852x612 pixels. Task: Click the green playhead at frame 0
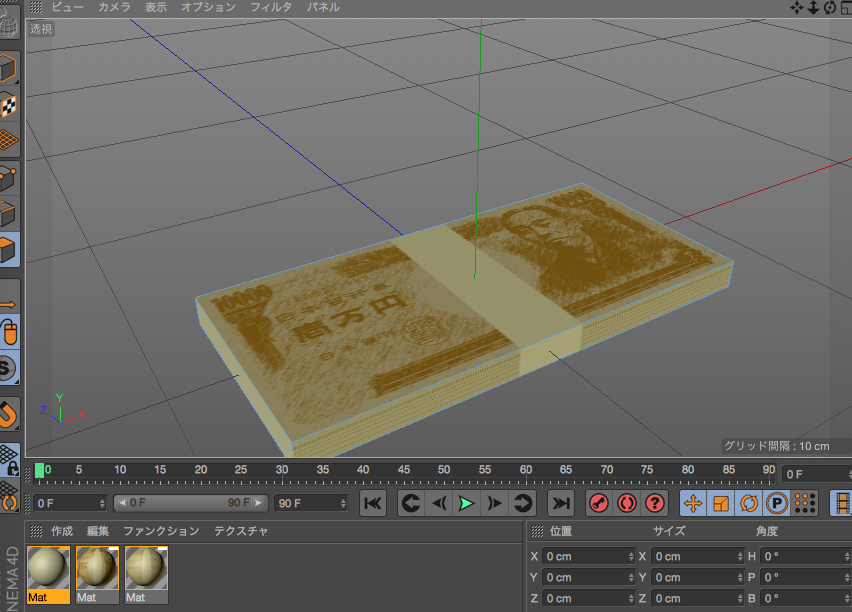pyautogui.click(x=39, y=471)
